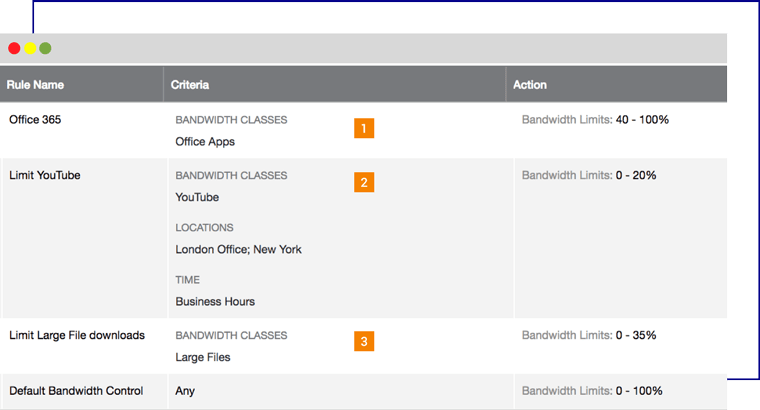The image size is (760, 410).
Task: Sort by Rule Name column header
Action: coord(35,85)
